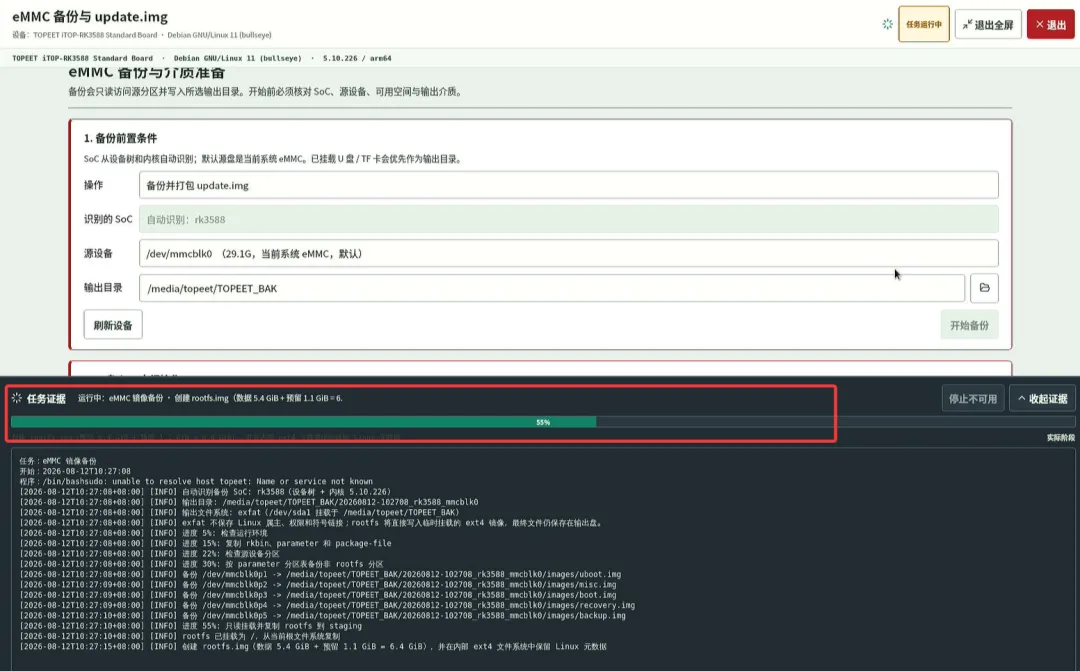Click the 任务证据 spinner icon
1080x671 pixels.
(17, 398)
